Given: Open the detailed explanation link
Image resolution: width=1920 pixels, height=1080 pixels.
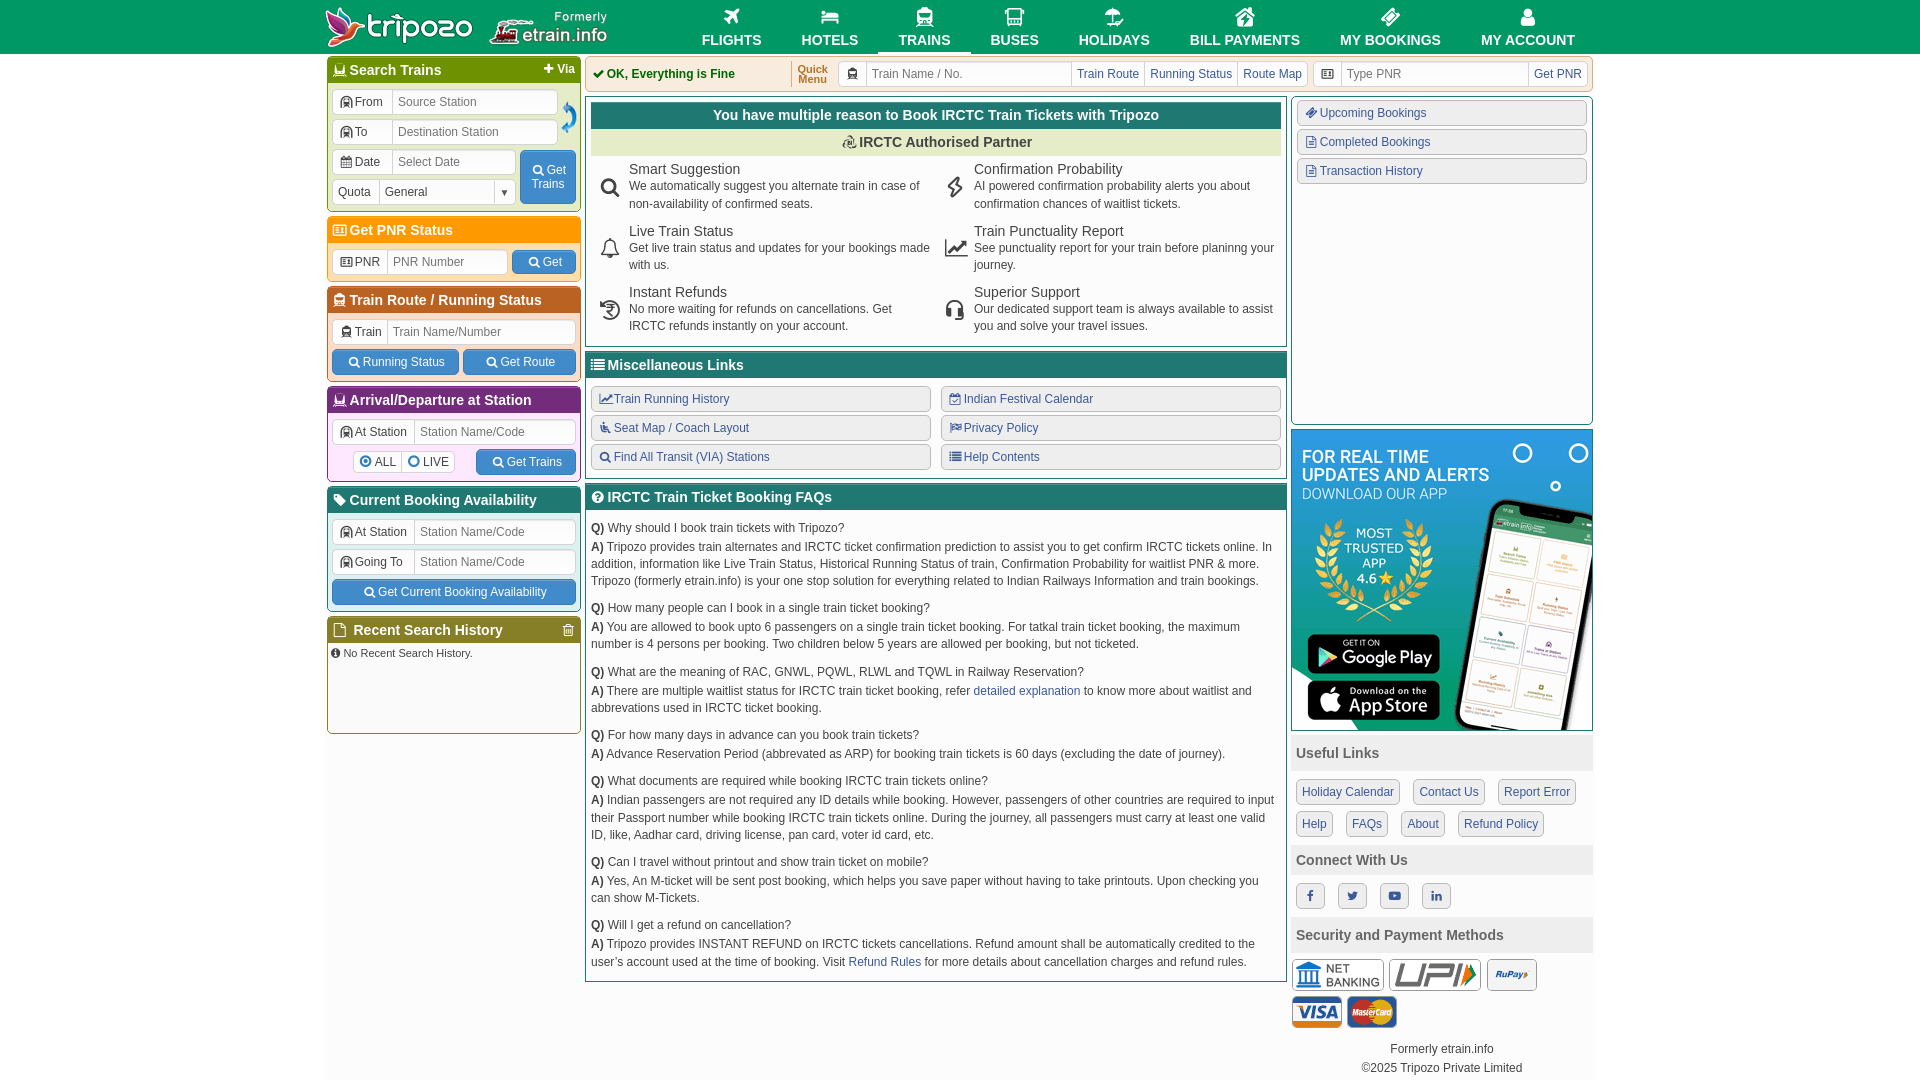Looking at the screenshot, I should [x=1026, y=691].
